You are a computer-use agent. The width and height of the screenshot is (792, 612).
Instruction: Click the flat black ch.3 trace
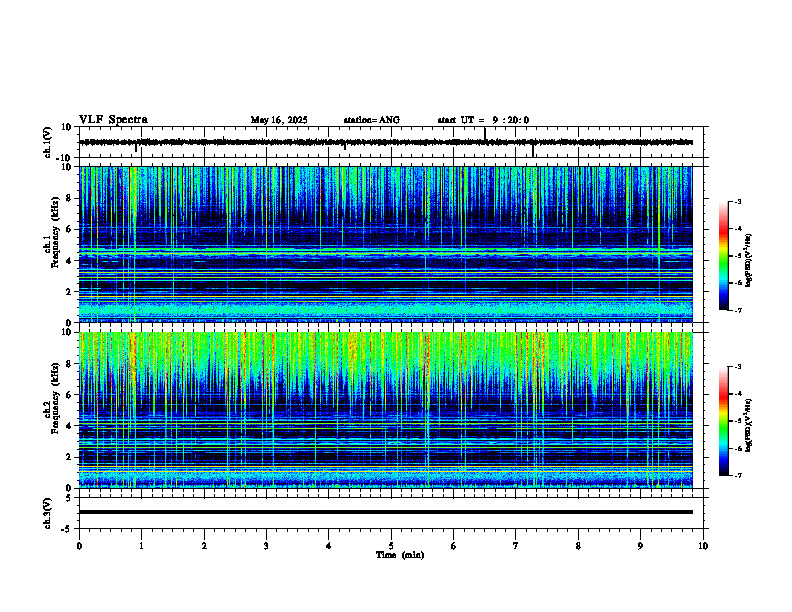[x=386, y=512]
